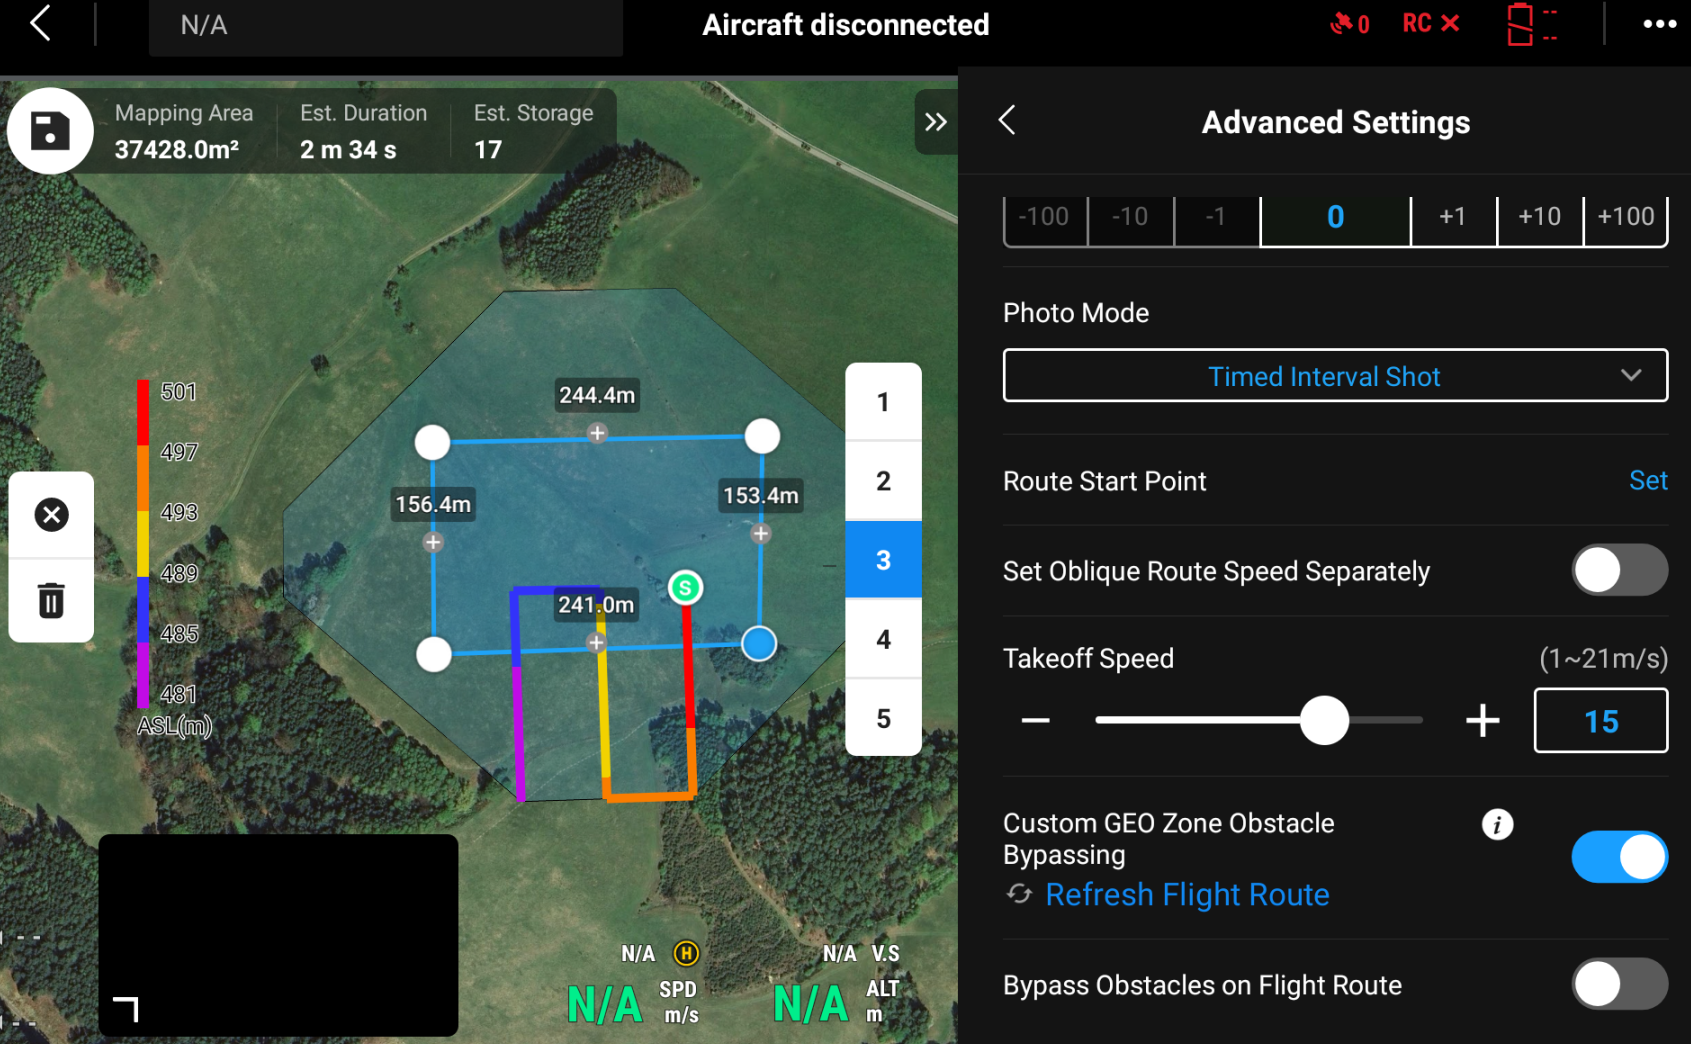This screenshot has width=1691, height=1044.
Task: Go back from Advanced Settings
Action: [1007, 121]
